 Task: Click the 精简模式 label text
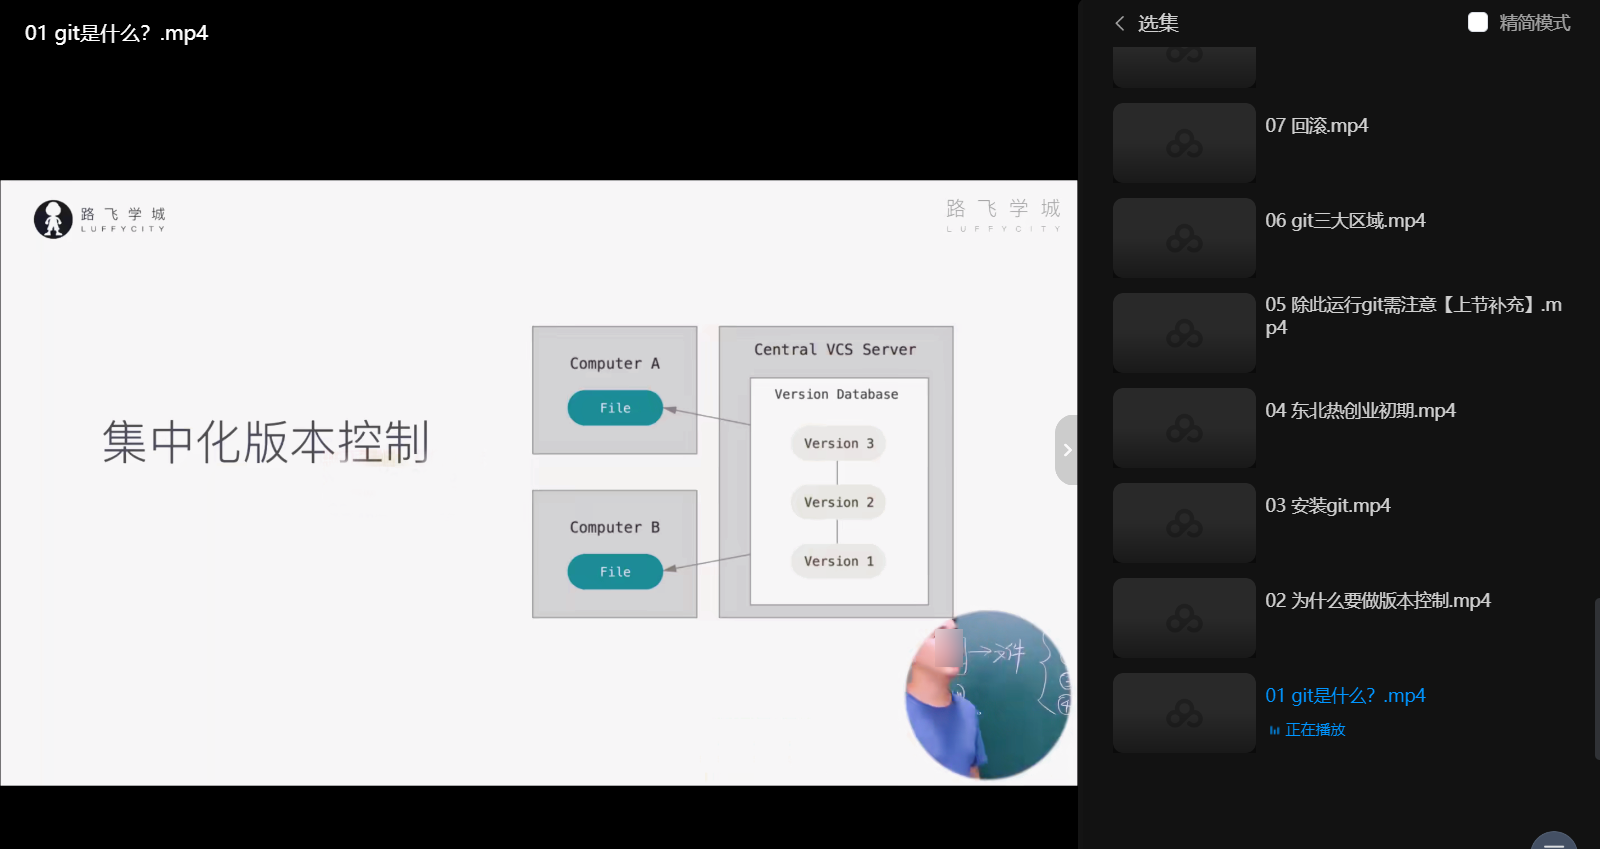click(1534, 23)
